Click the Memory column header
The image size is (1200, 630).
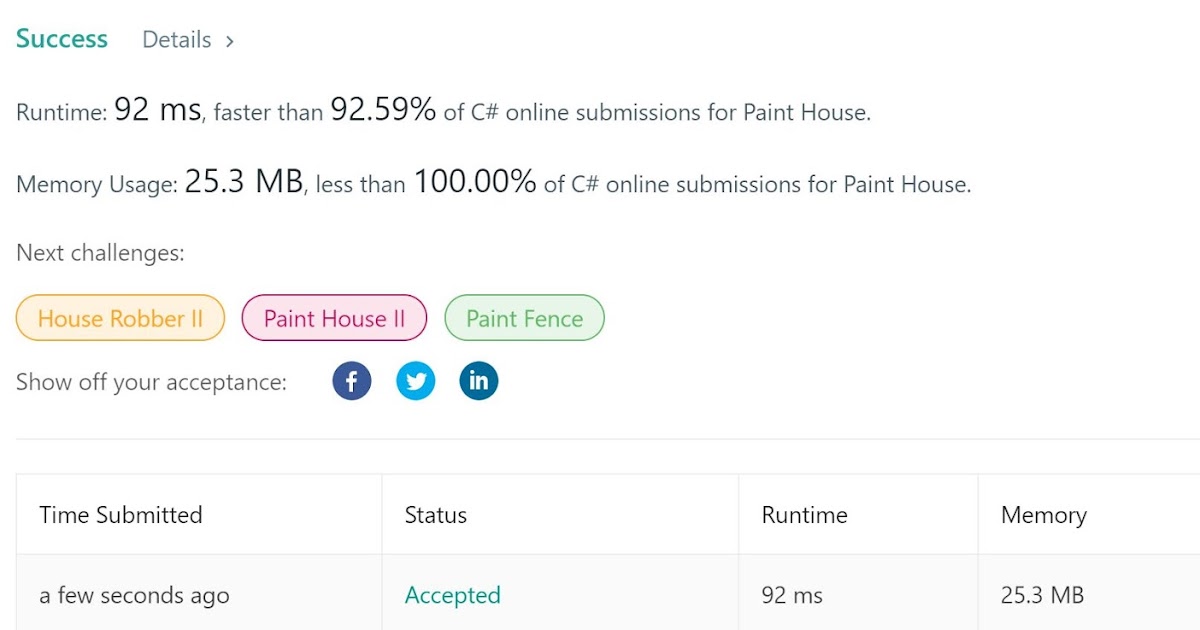(1043, 515)
